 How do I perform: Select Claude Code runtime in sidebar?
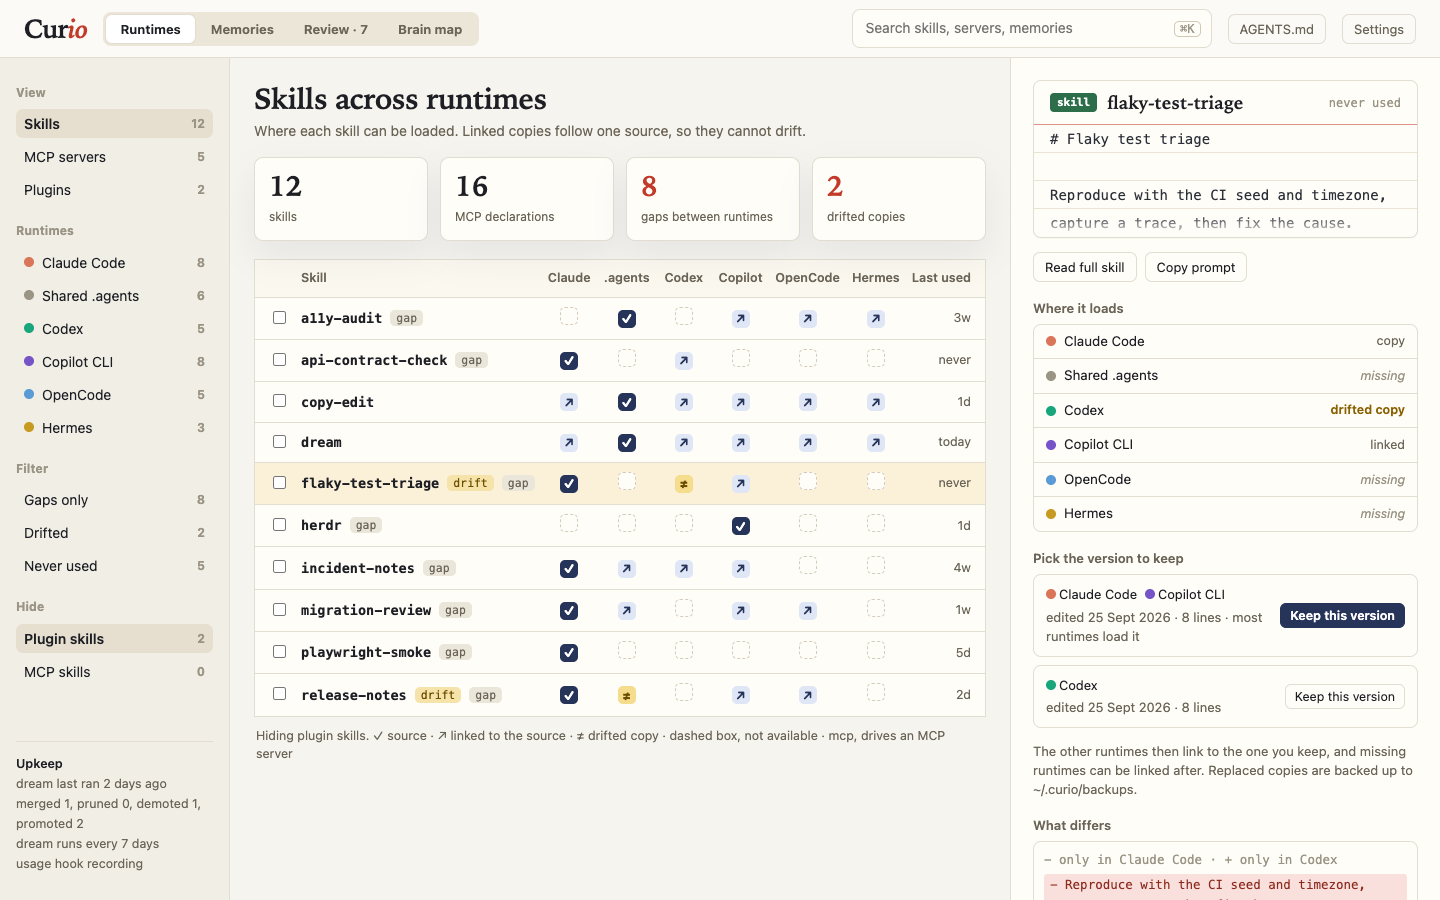click(x=114, y=263)
